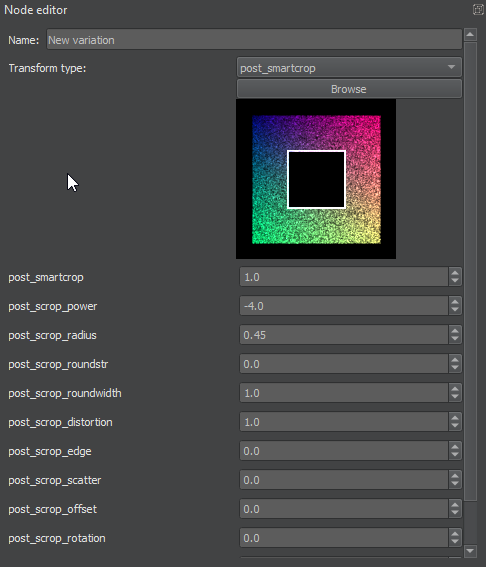Image resolution: width=486 pixels, height=567 pixels.
Task: Click the scrollbar down arrow
Action: (470, 551)
